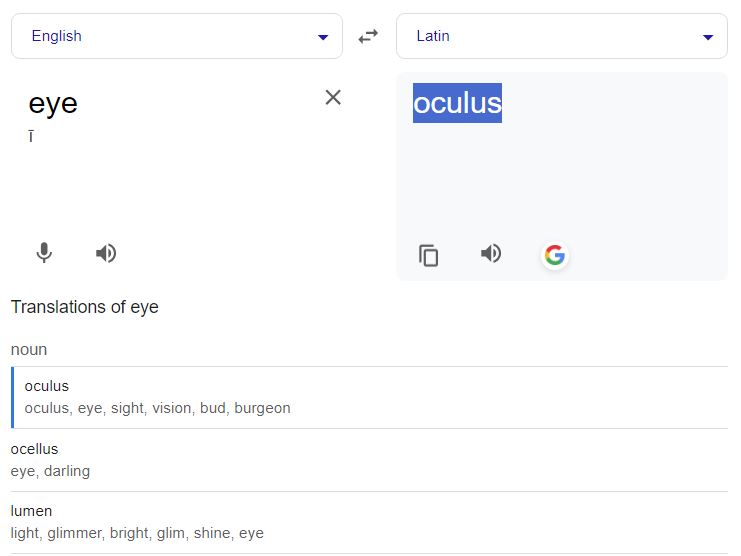
Task: Open the English source language dropdown
Action: click(x=176, y=36)
